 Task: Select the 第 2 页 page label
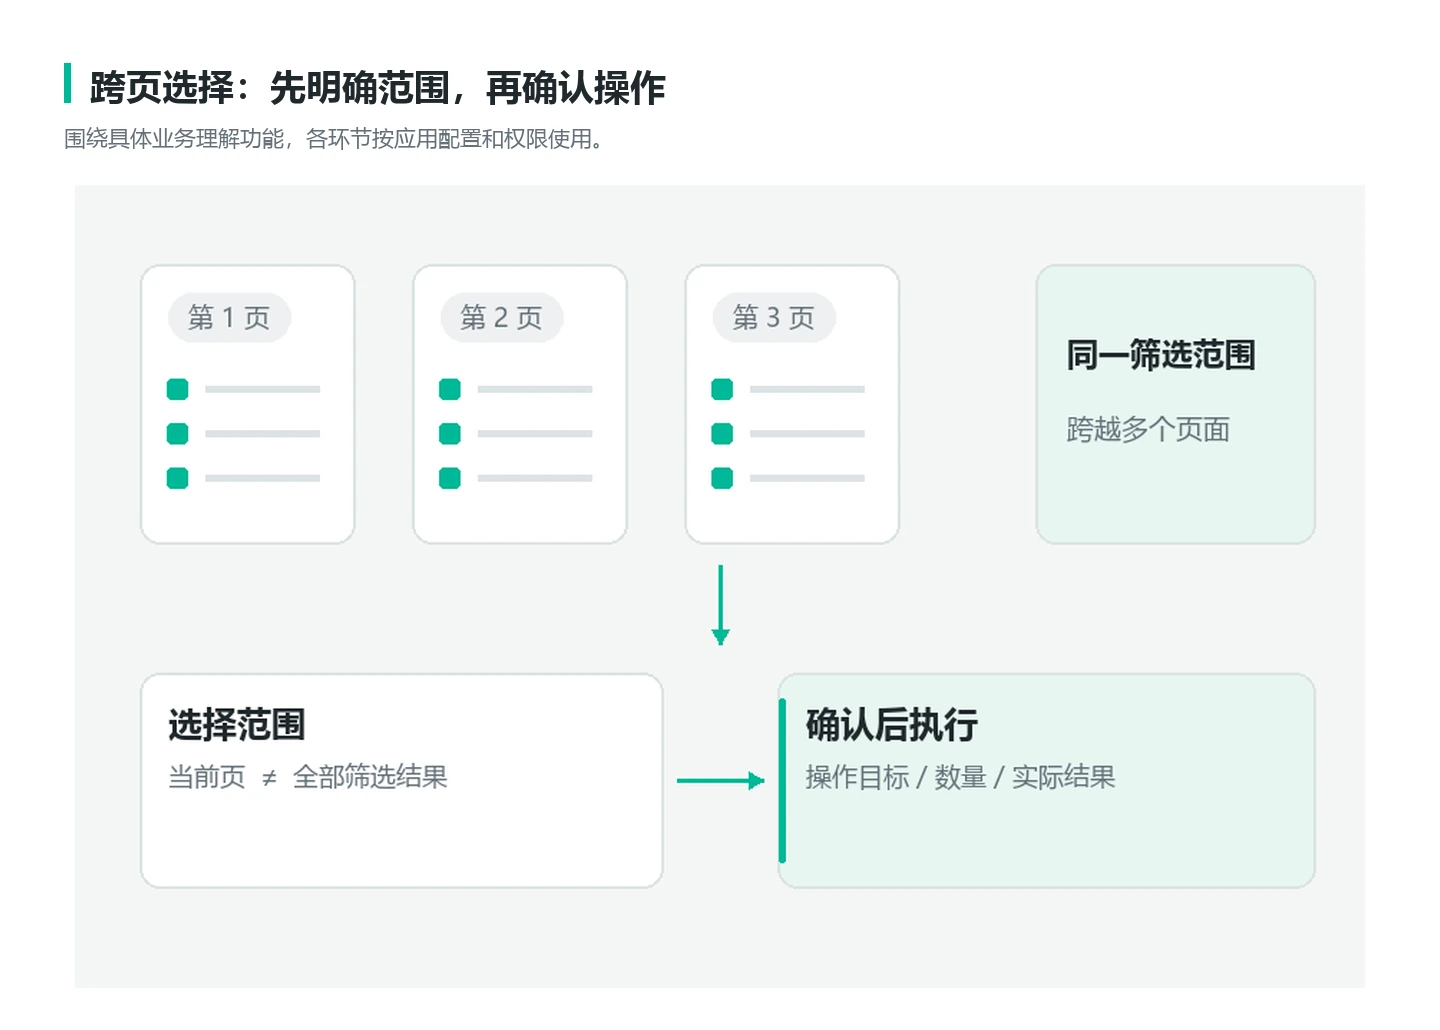501,318
